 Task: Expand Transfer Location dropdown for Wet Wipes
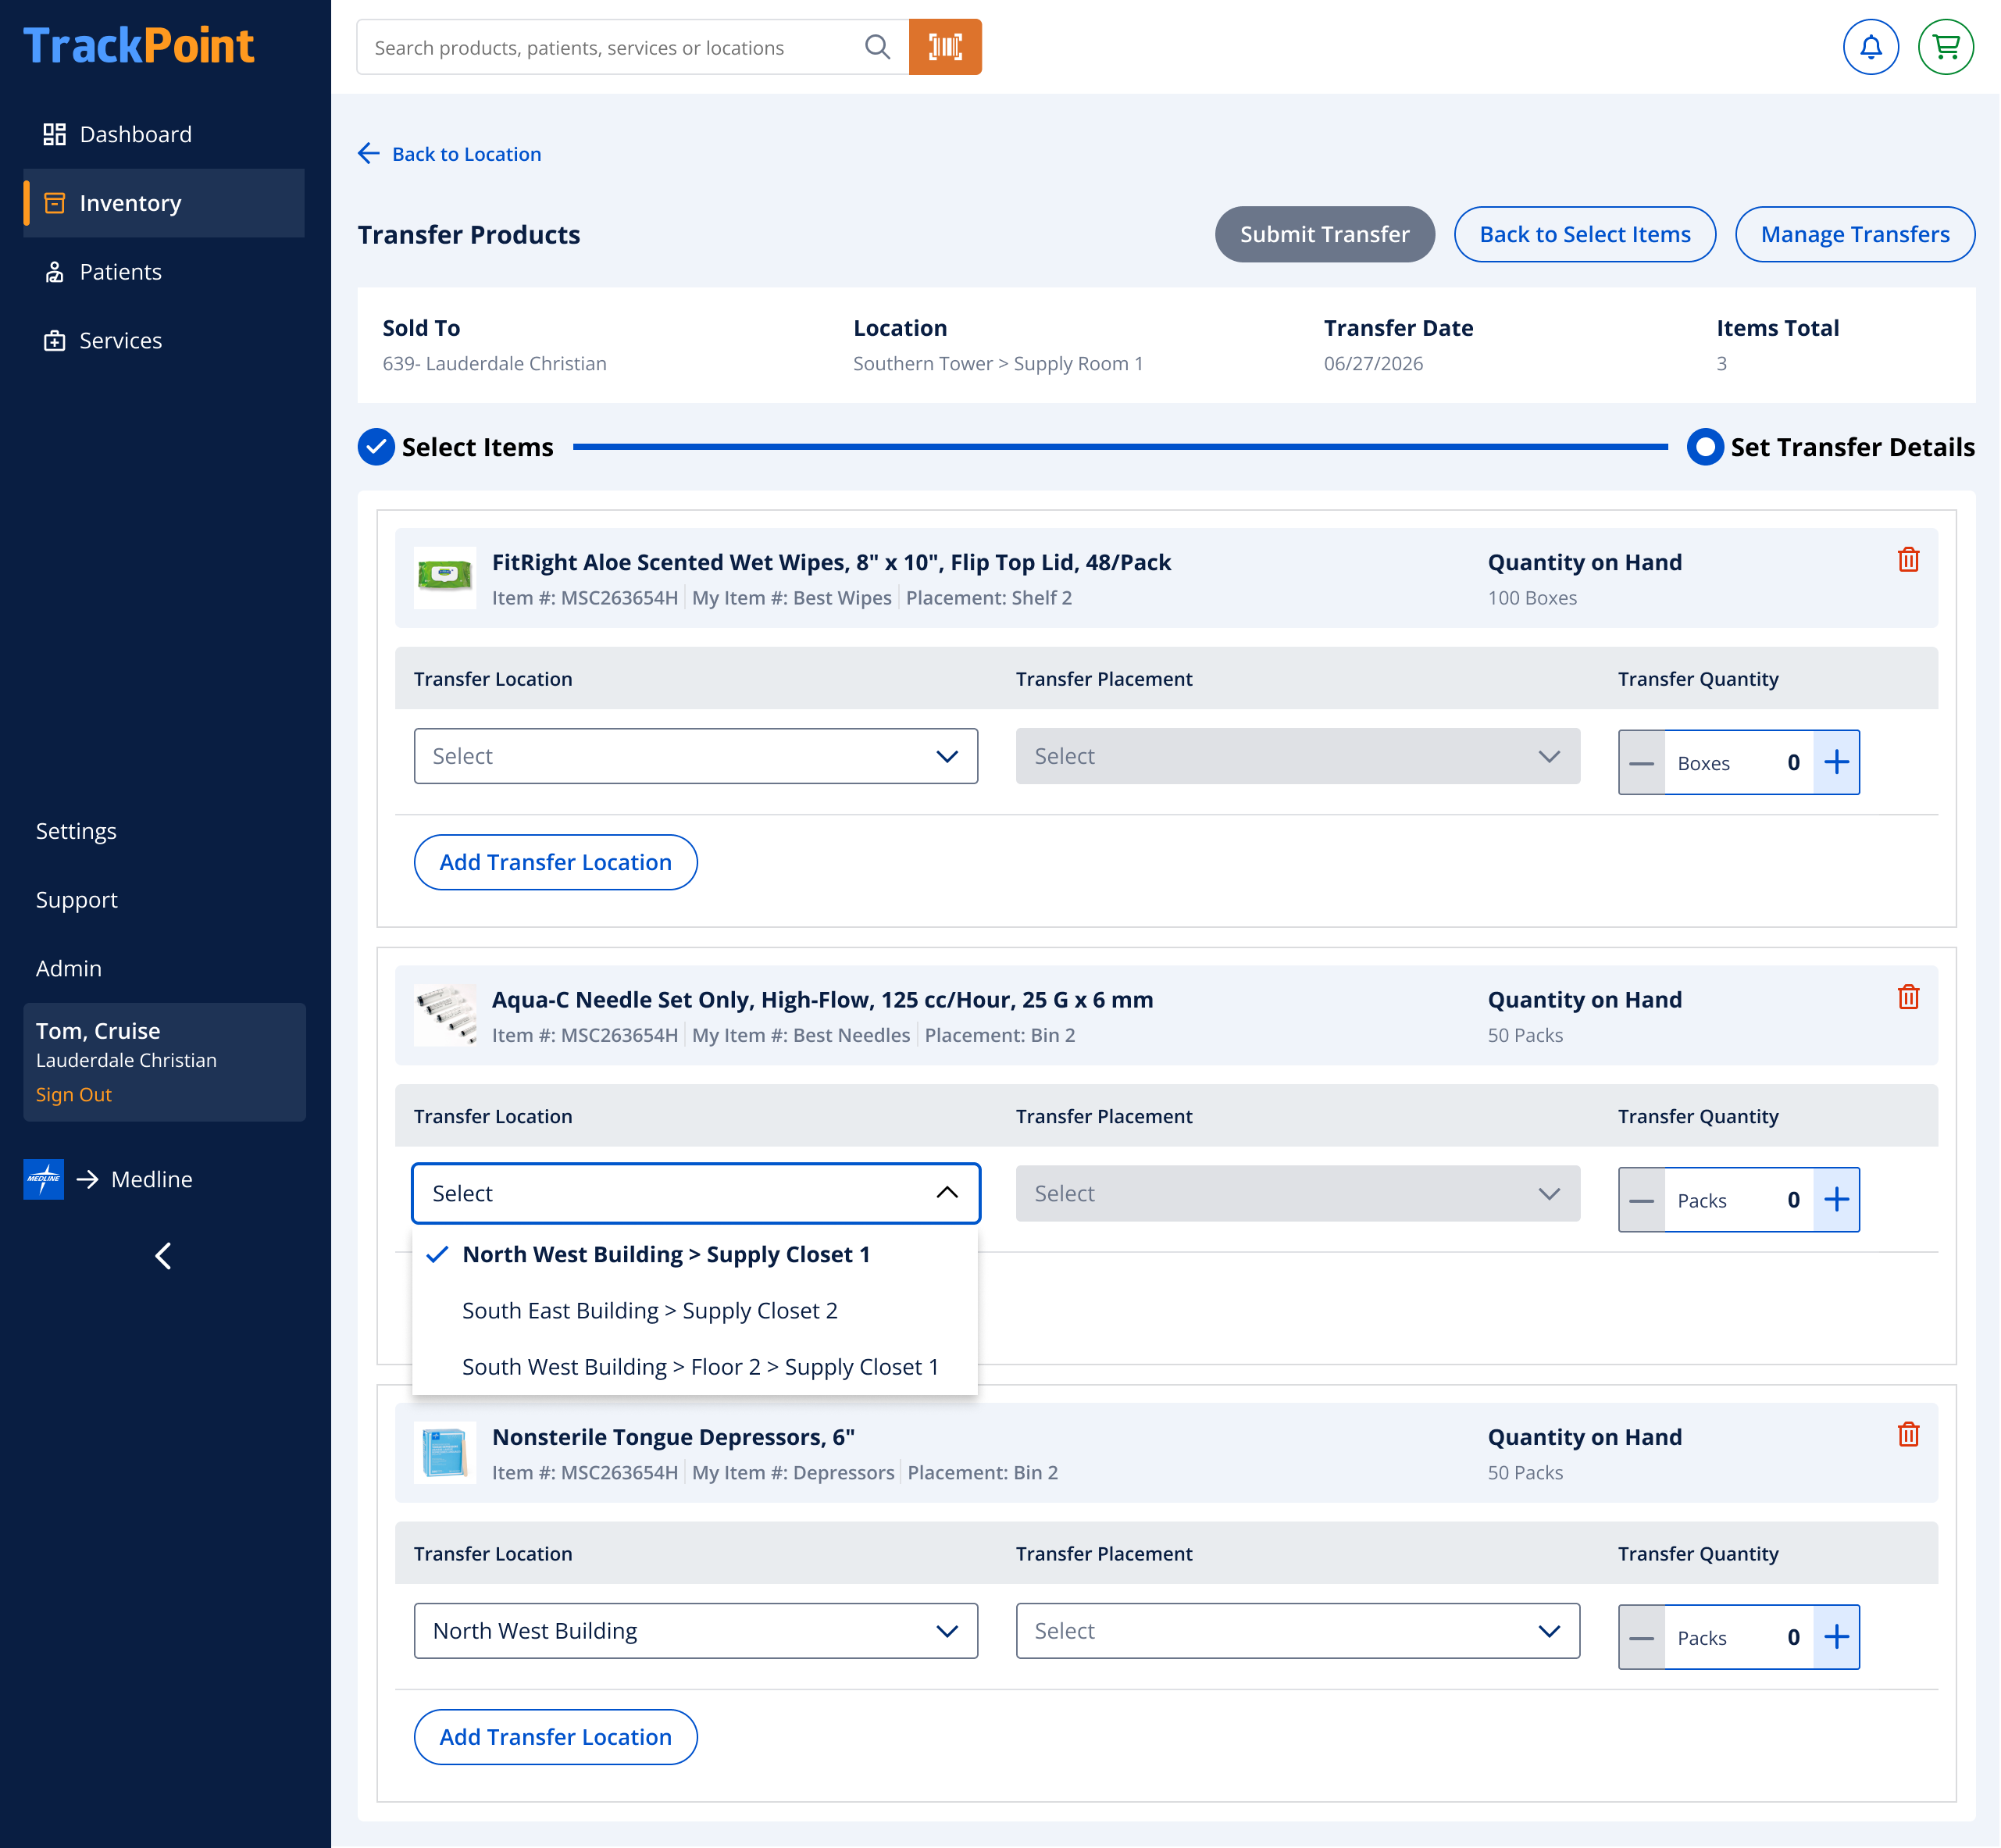tap(696, 756)
